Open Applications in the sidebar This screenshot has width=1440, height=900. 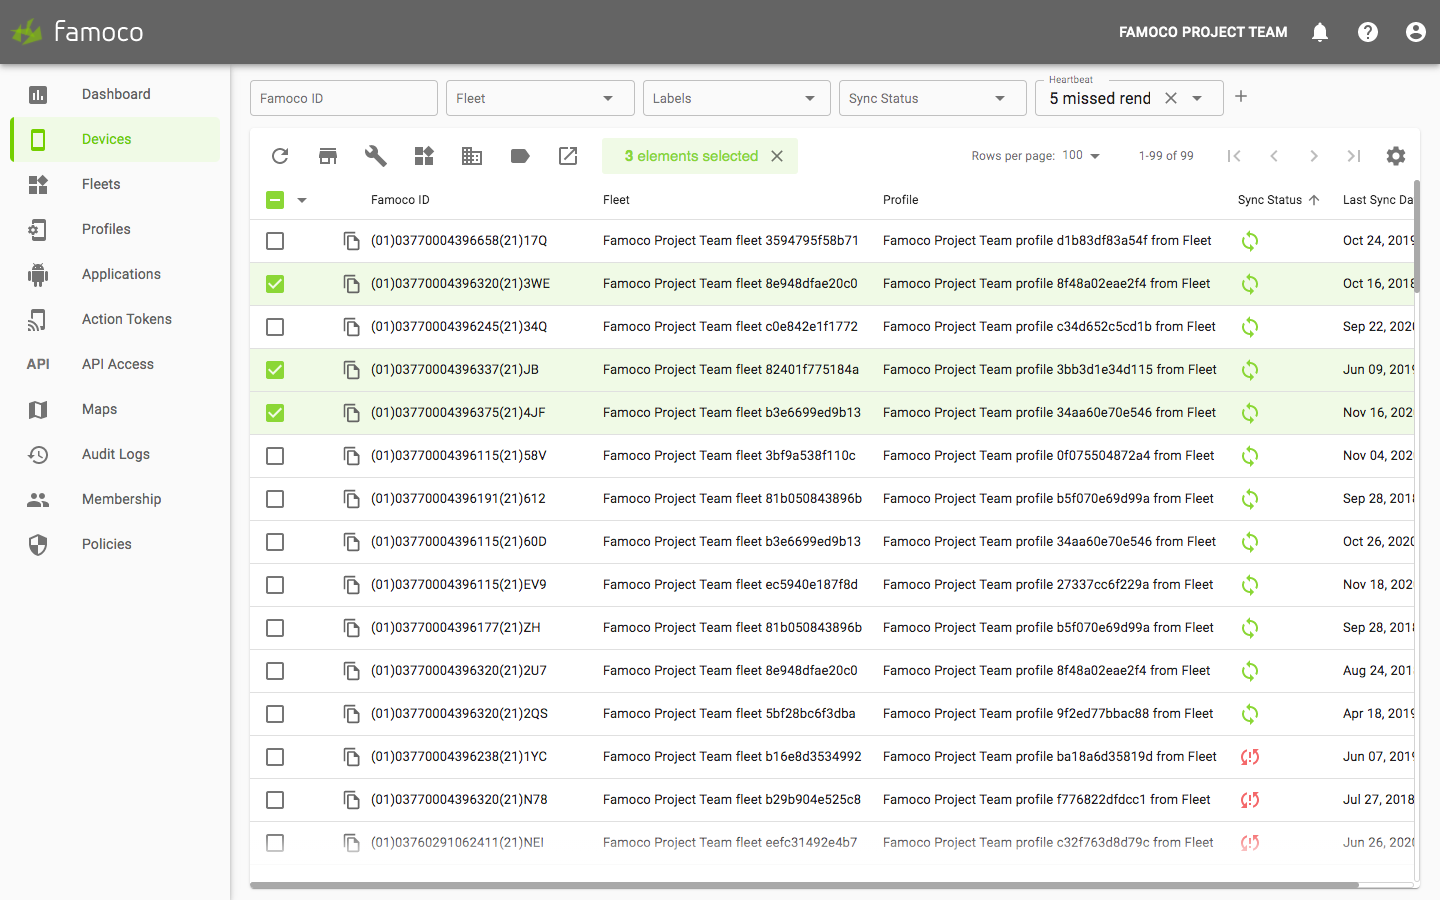point(116,274)
